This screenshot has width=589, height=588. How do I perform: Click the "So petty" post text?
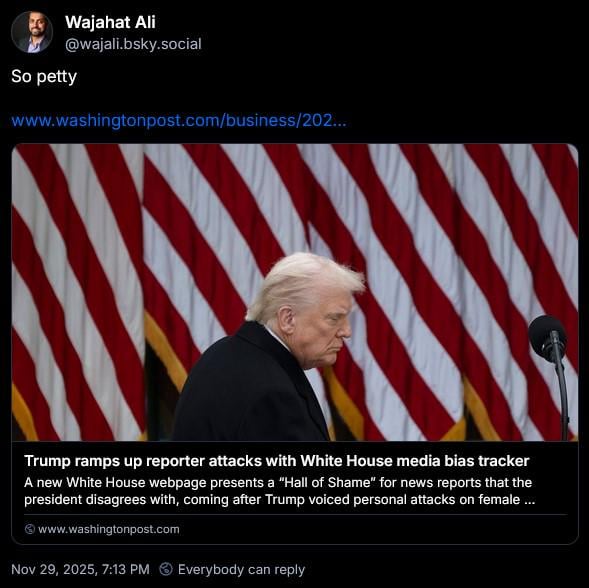(44, 76)
